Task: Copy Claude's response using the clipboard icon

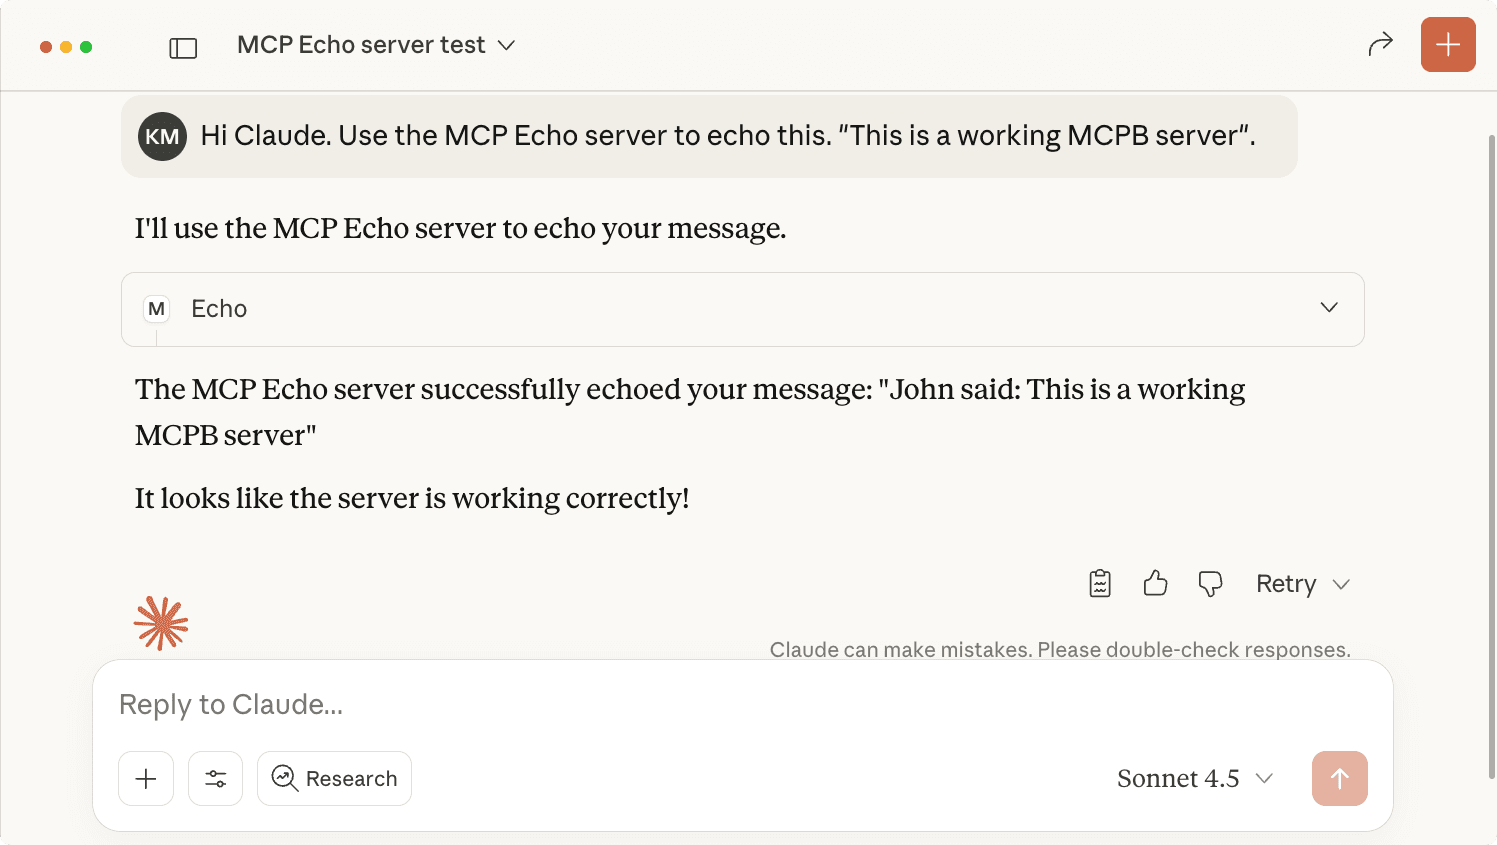Action: [1099, 583]
